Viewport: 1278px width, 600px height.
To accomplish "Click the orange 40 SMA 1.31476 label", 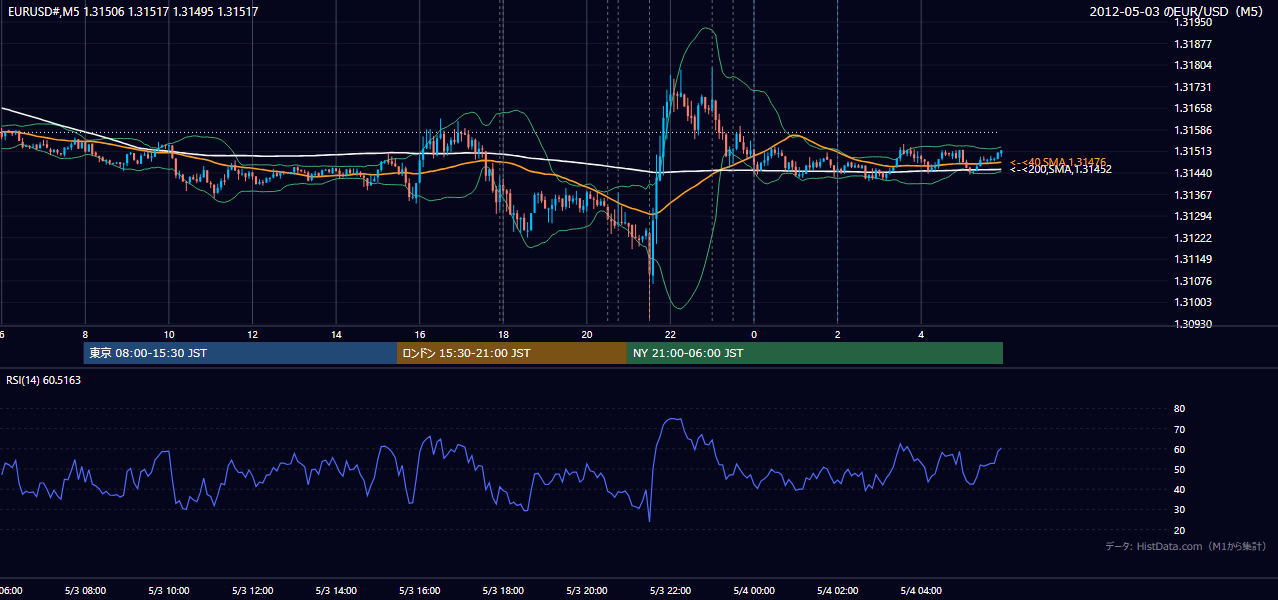I will (x=1057, y=162).
